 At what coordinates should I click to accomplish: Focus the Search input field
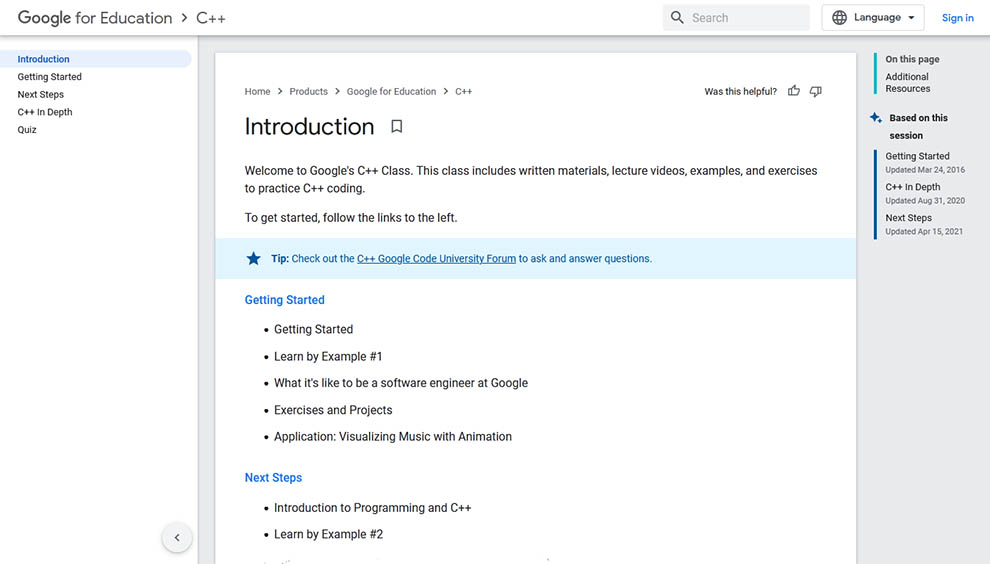736,18
